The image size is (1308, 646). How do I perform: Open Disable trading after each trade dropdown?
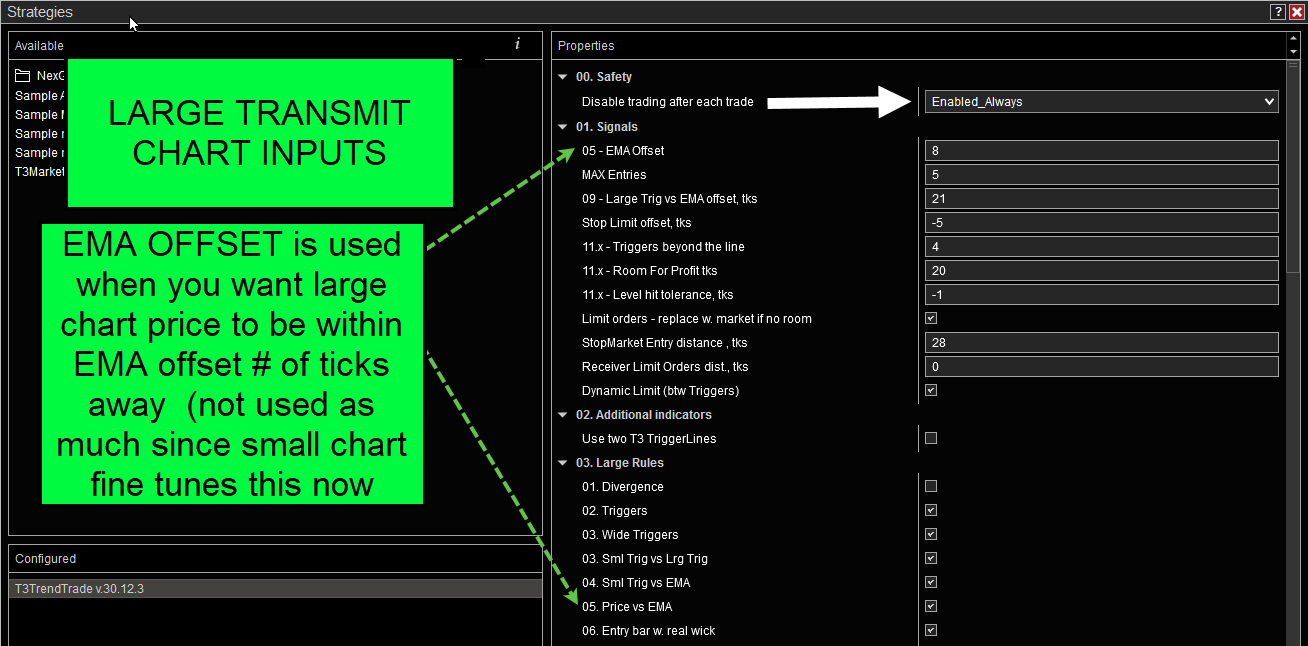point(1101,101)
